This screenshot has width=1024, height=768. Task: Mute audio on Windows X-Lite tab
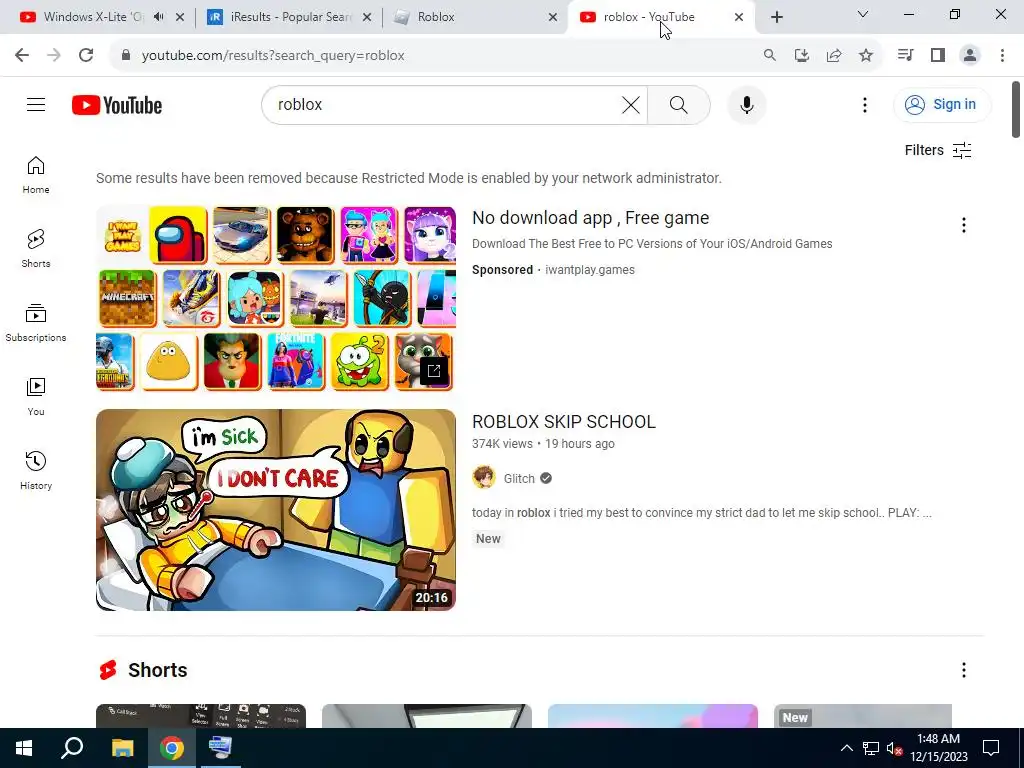tap(158, 17)
